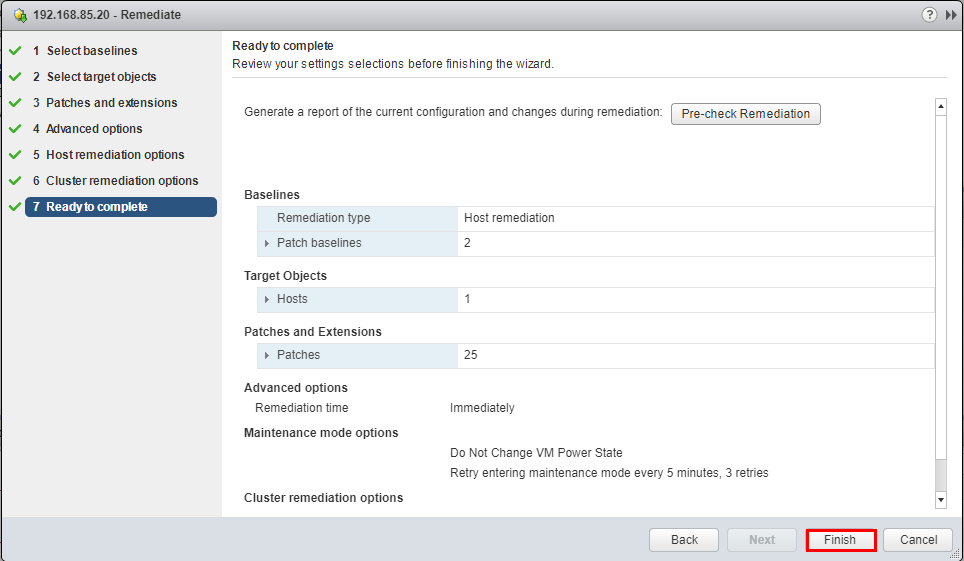
Task: Expand the Hosts row
Action: [x=267, y=299]
